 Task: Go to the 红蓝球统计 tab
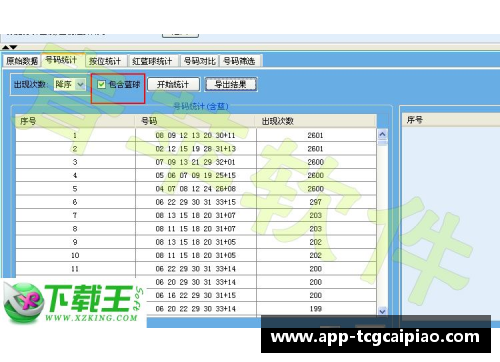tap(152, 61)
